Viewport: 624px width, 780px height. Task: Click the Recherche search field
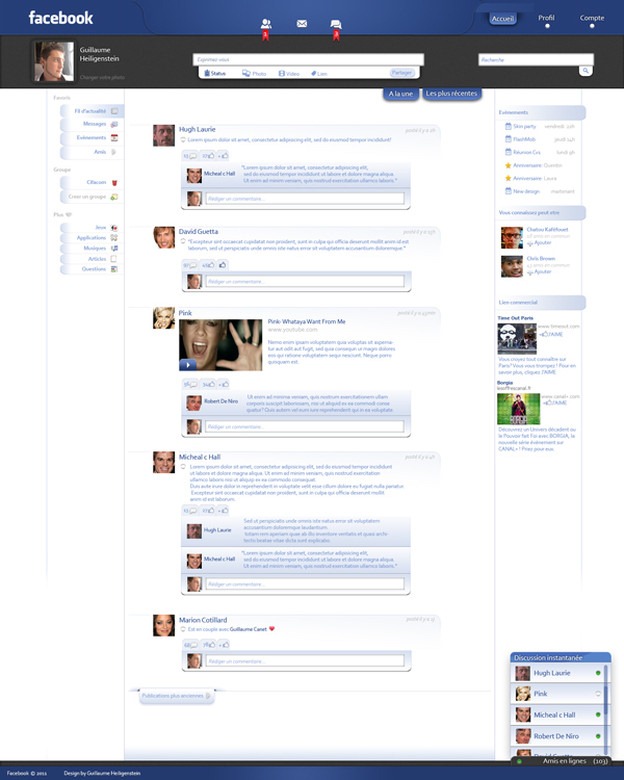coord(536,60)
